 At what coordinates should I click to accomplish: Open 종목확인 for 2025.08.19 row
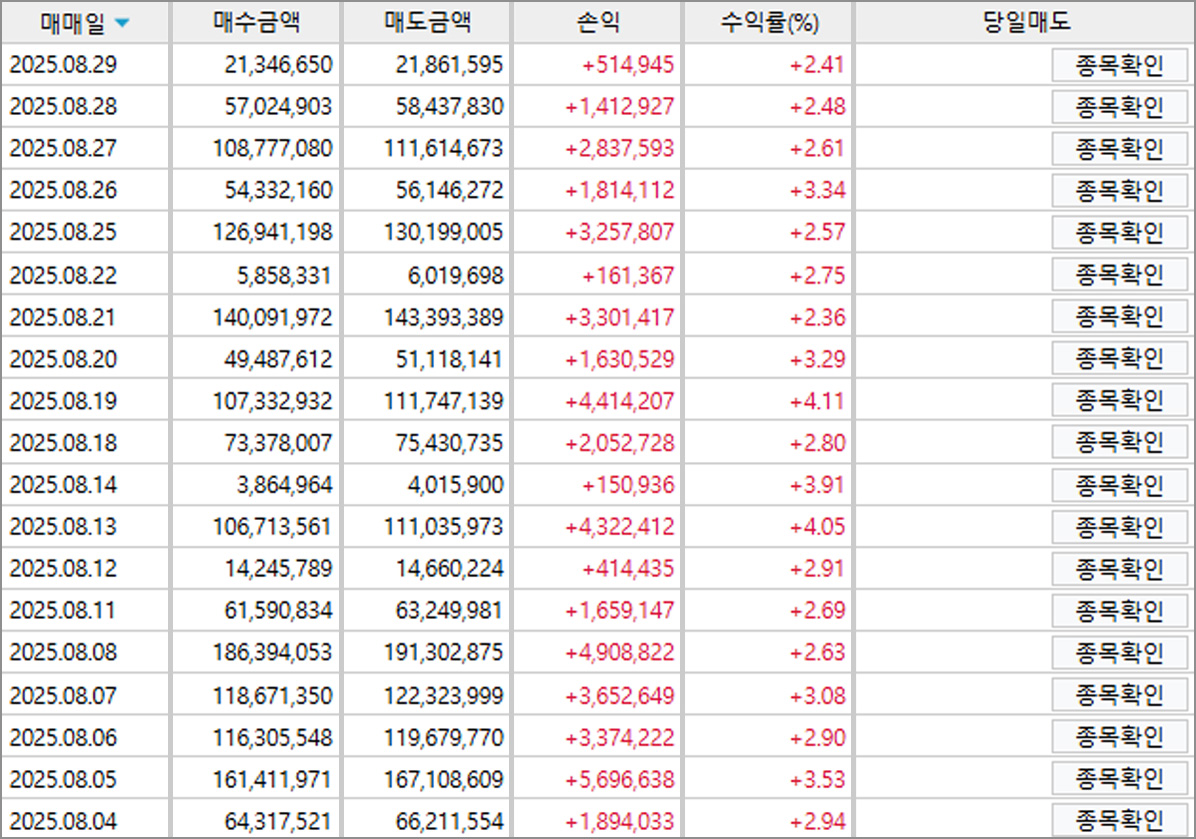tap(1119, 401)
